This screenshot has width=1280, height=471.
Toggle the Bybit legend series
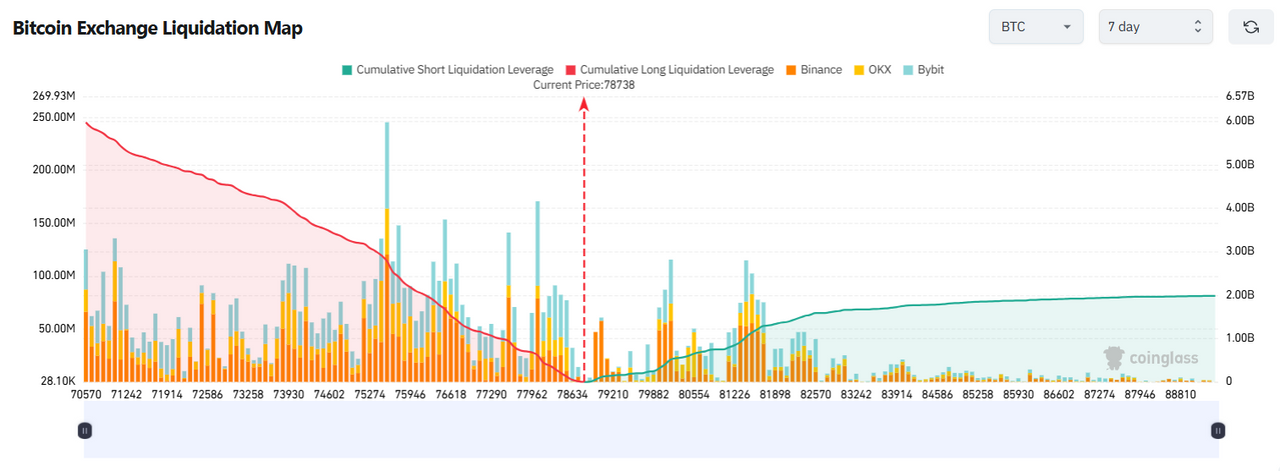tap(923, 70)
